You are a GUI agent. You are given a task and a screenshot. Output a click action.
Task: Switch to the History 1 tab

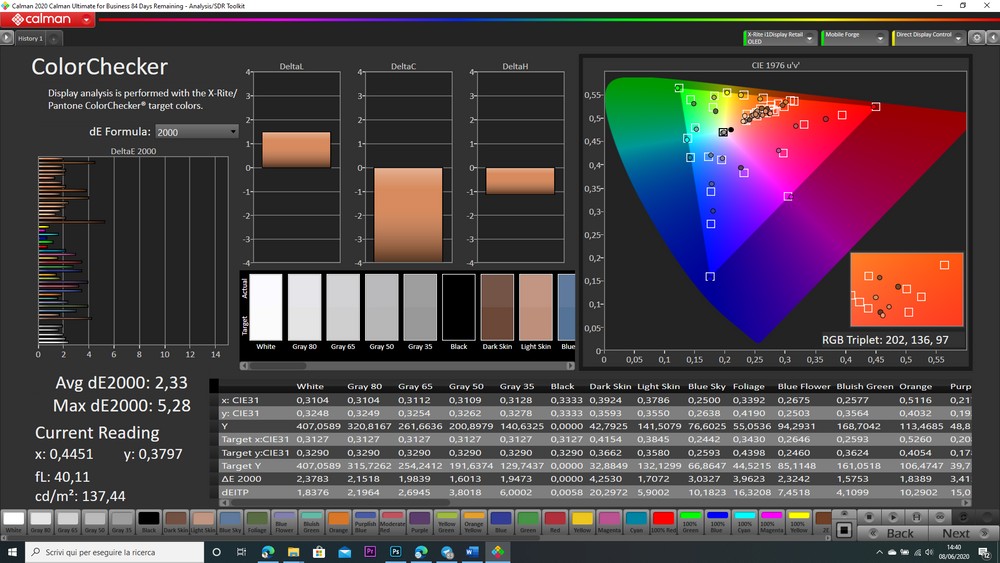tap(30, 39)
